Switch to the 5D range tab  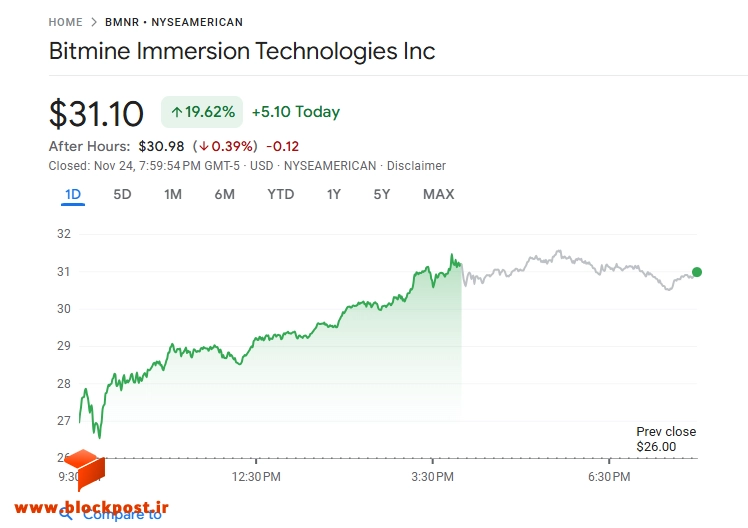(122, 195)
